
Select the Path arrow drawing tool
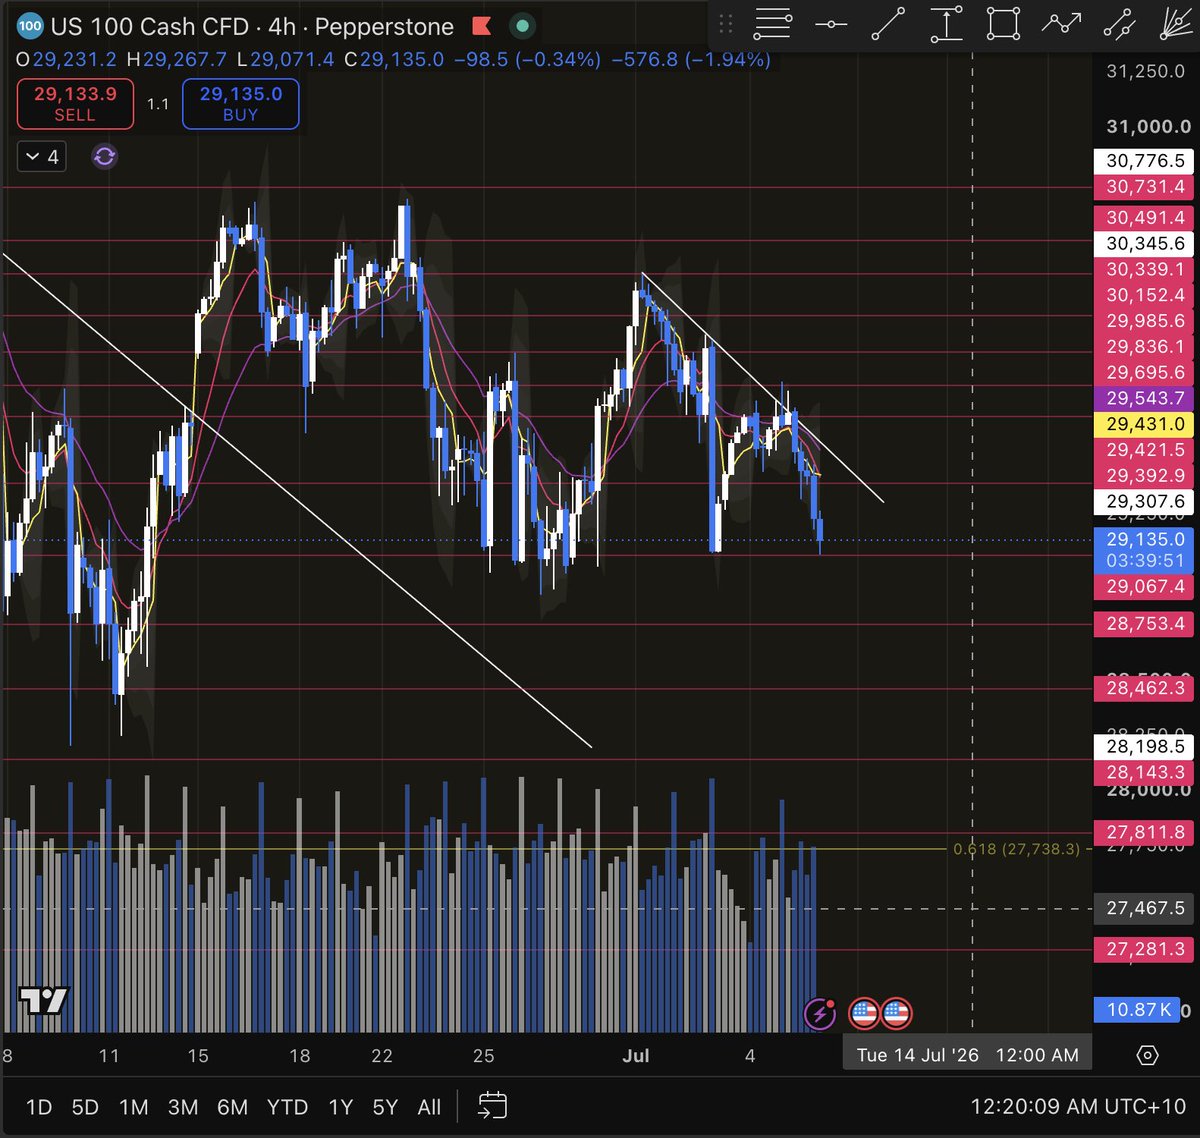1061,24
